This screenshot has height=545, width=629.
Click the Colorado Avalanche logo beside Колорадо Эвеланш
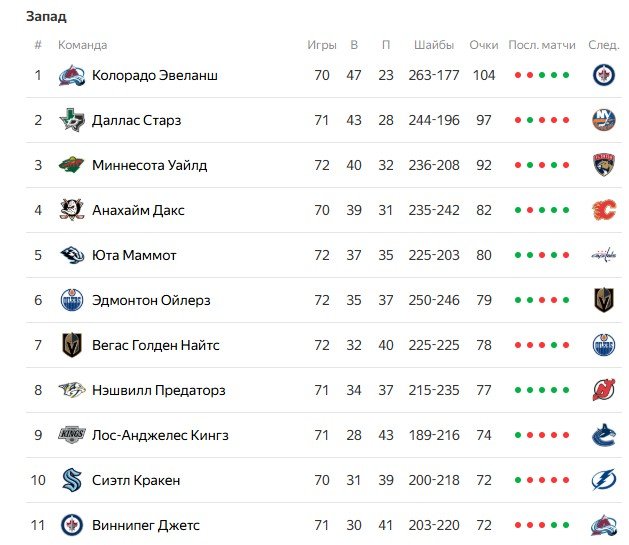tap(71, 75)
